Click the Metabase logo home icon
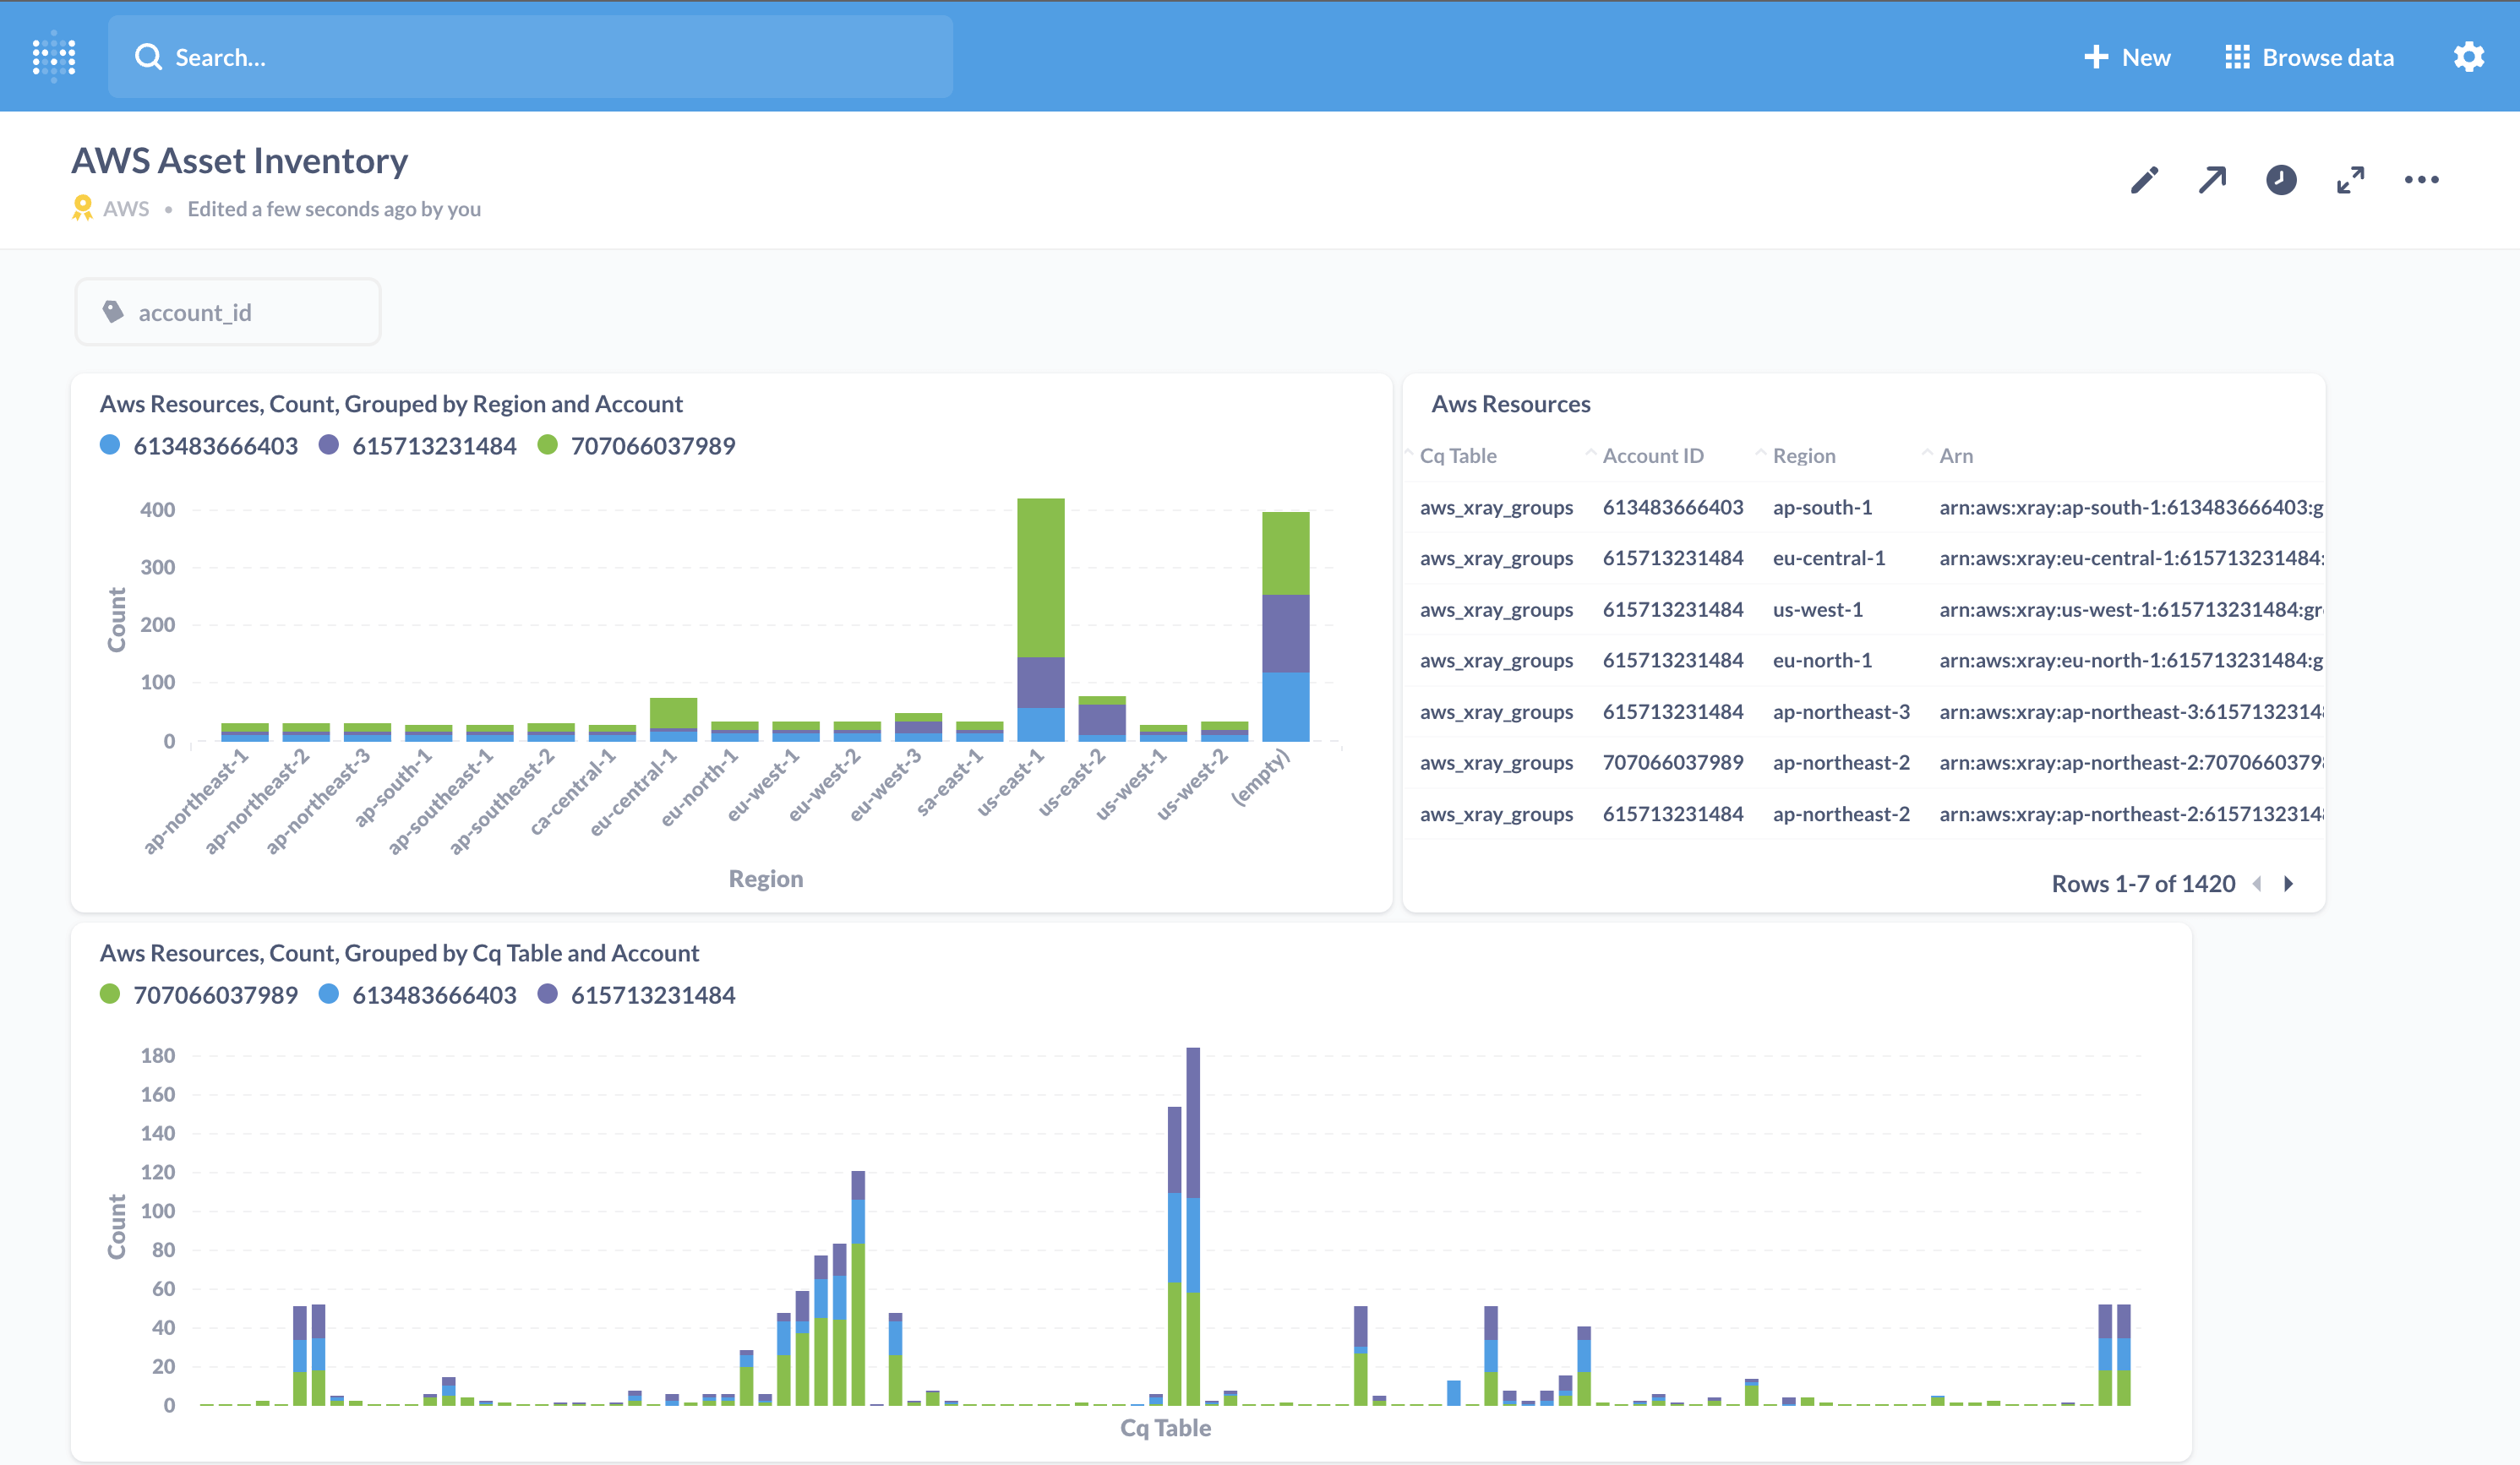Viewport: 2520px width, 1465px height. tap(54, 57)
